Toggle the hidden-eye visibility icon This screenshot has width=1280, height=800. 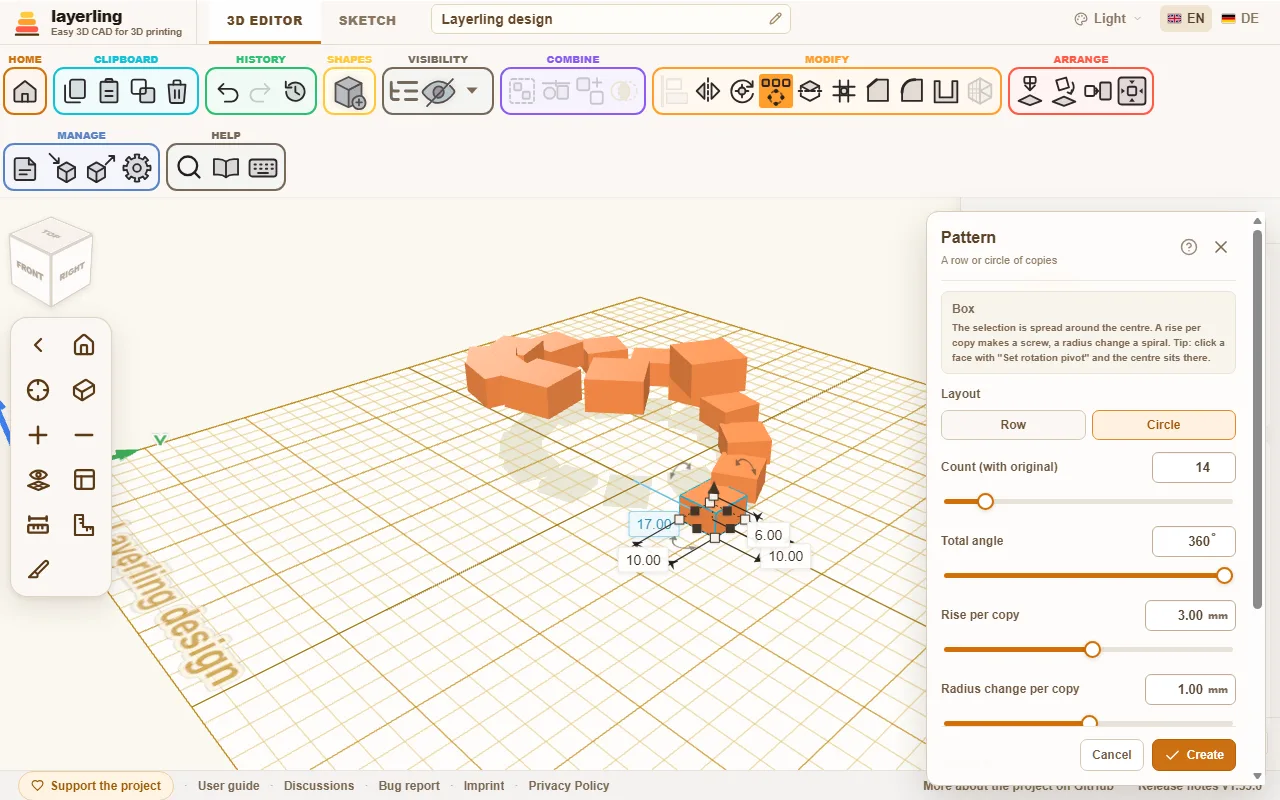pyautogui.click(x=438, y=92)
